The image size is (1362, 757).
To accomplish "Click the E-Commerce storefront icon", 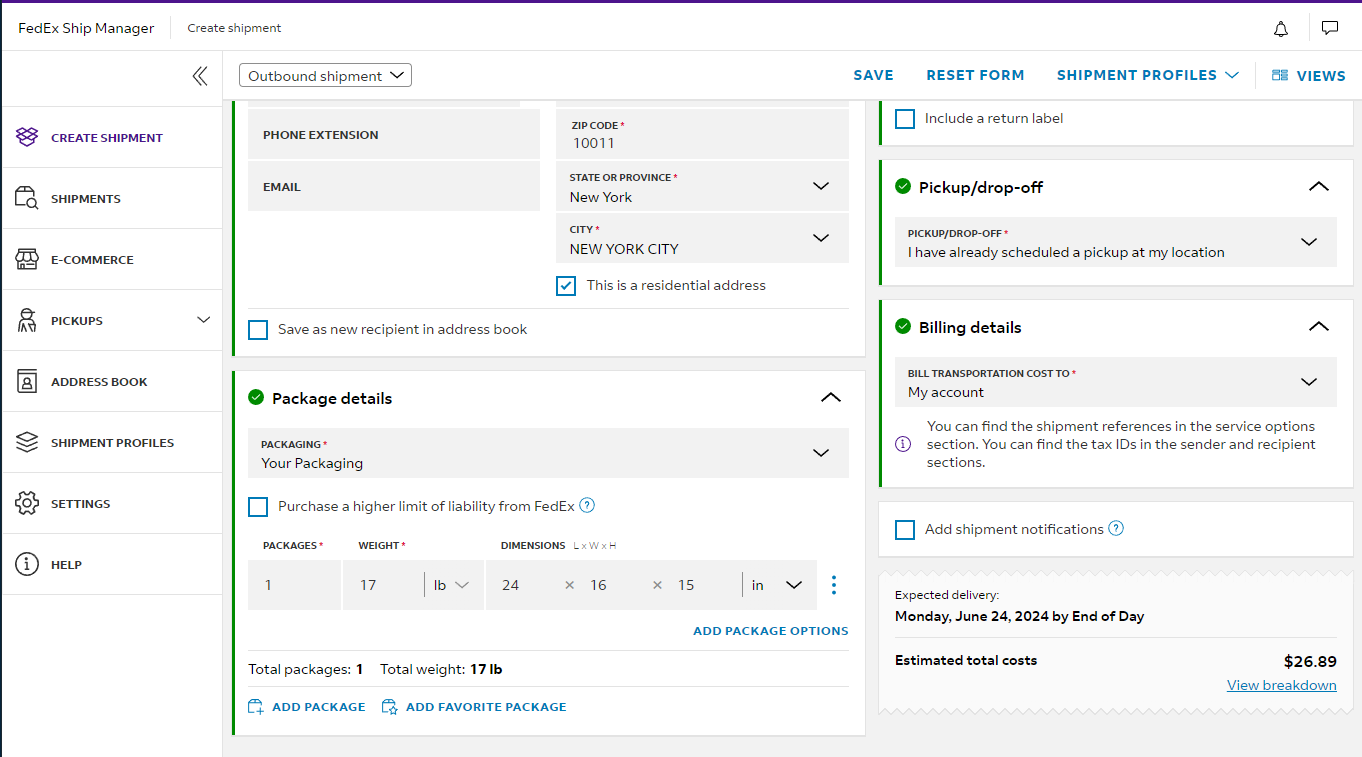I will (27, 259).
